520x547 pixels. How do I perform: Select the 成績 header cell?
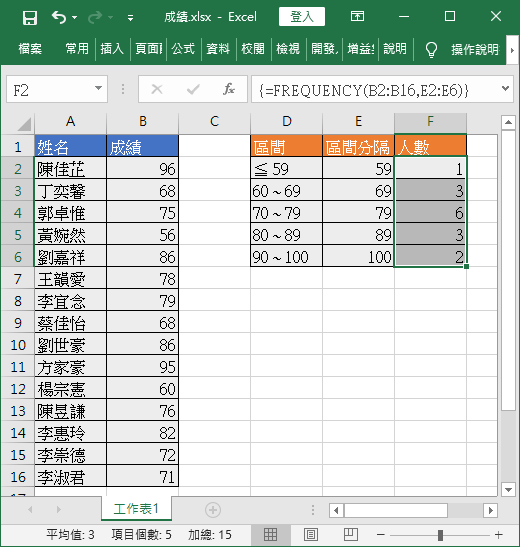[142, 146]
